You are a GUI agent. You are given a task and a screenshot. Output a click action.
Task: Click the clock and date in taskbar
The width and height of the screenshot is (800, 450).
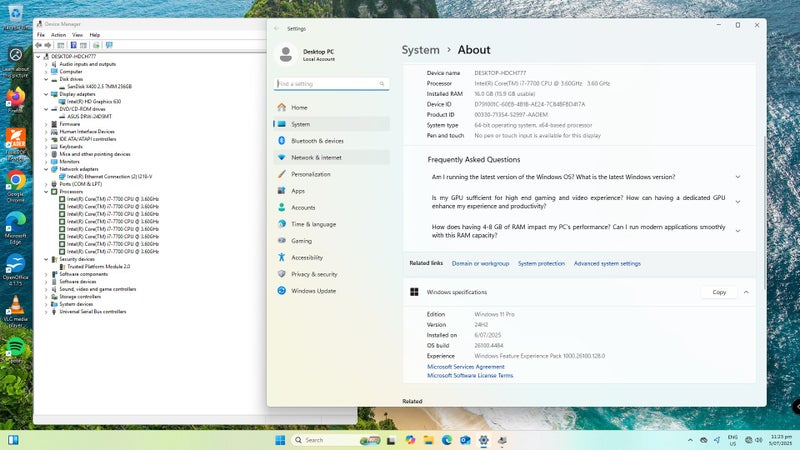point(781,440)
